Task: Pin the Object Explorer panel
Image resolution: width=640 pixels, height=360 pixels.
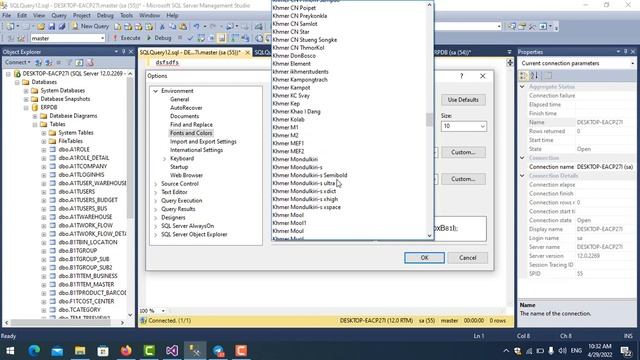Action: click(x=123, y=52)
